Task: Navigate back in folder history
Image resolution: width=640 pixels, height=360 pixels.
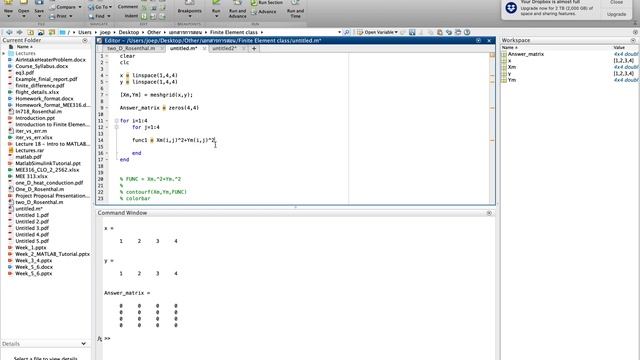Action: (x=9, y=32)
